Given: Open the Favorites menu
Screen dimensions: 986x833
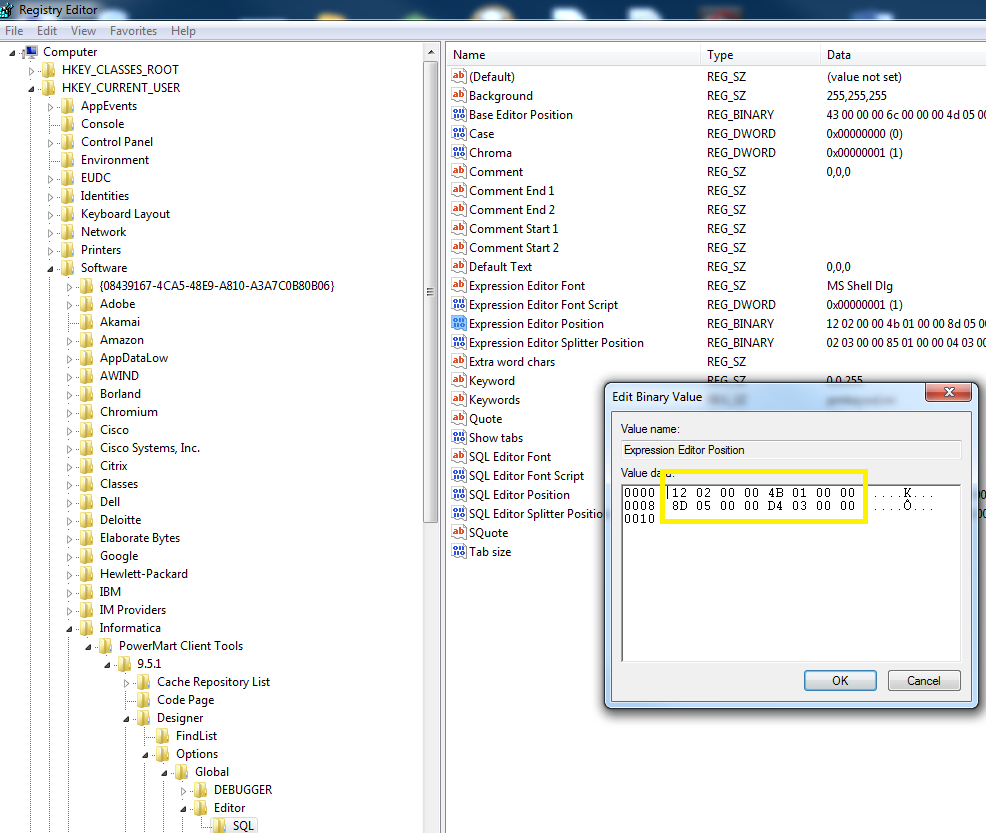Looking at the screenshot, I should (133, 30).
